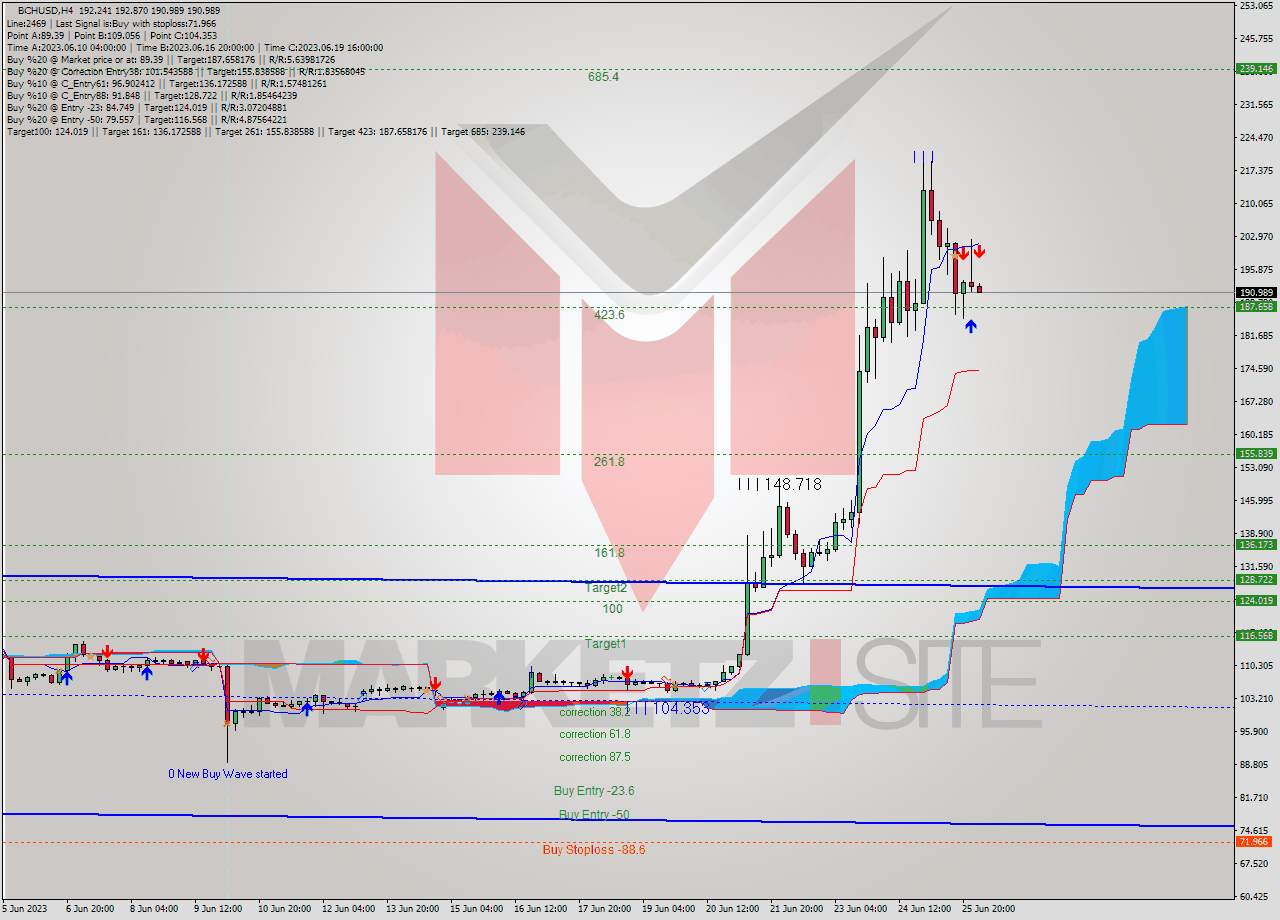This screenshot has width=1280, height=920.
Task: Click the '13 Jun 20:00' time label
Action: coord(411,909)
